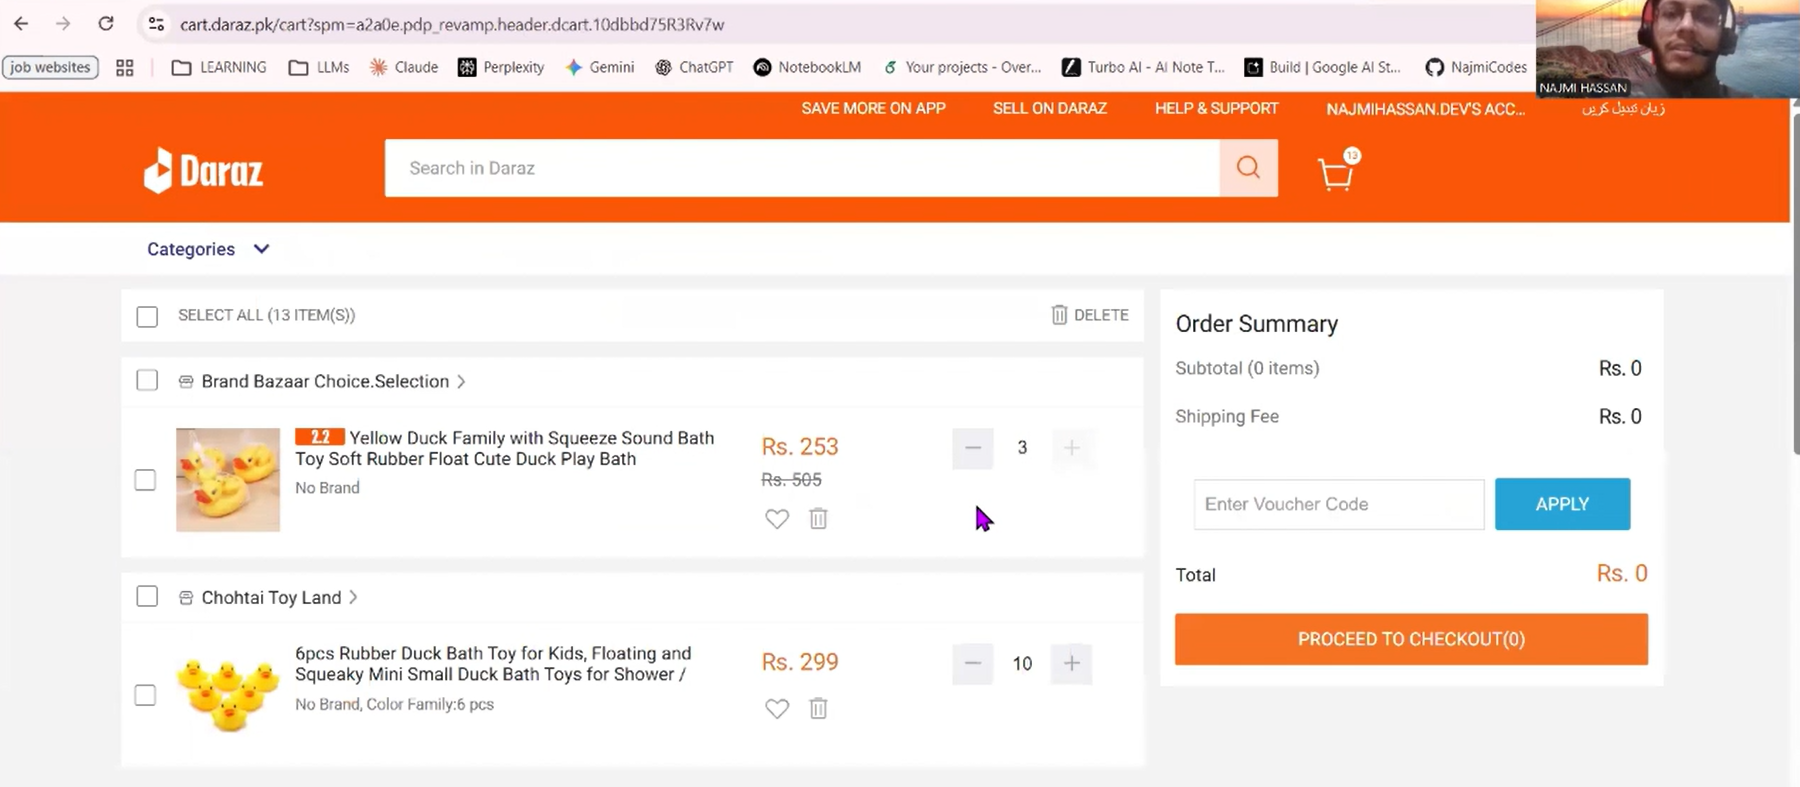Open Brand Bazaar Choice.Selection store chevron
This screenshot has width=1800, height=787.
click(461, 381)
